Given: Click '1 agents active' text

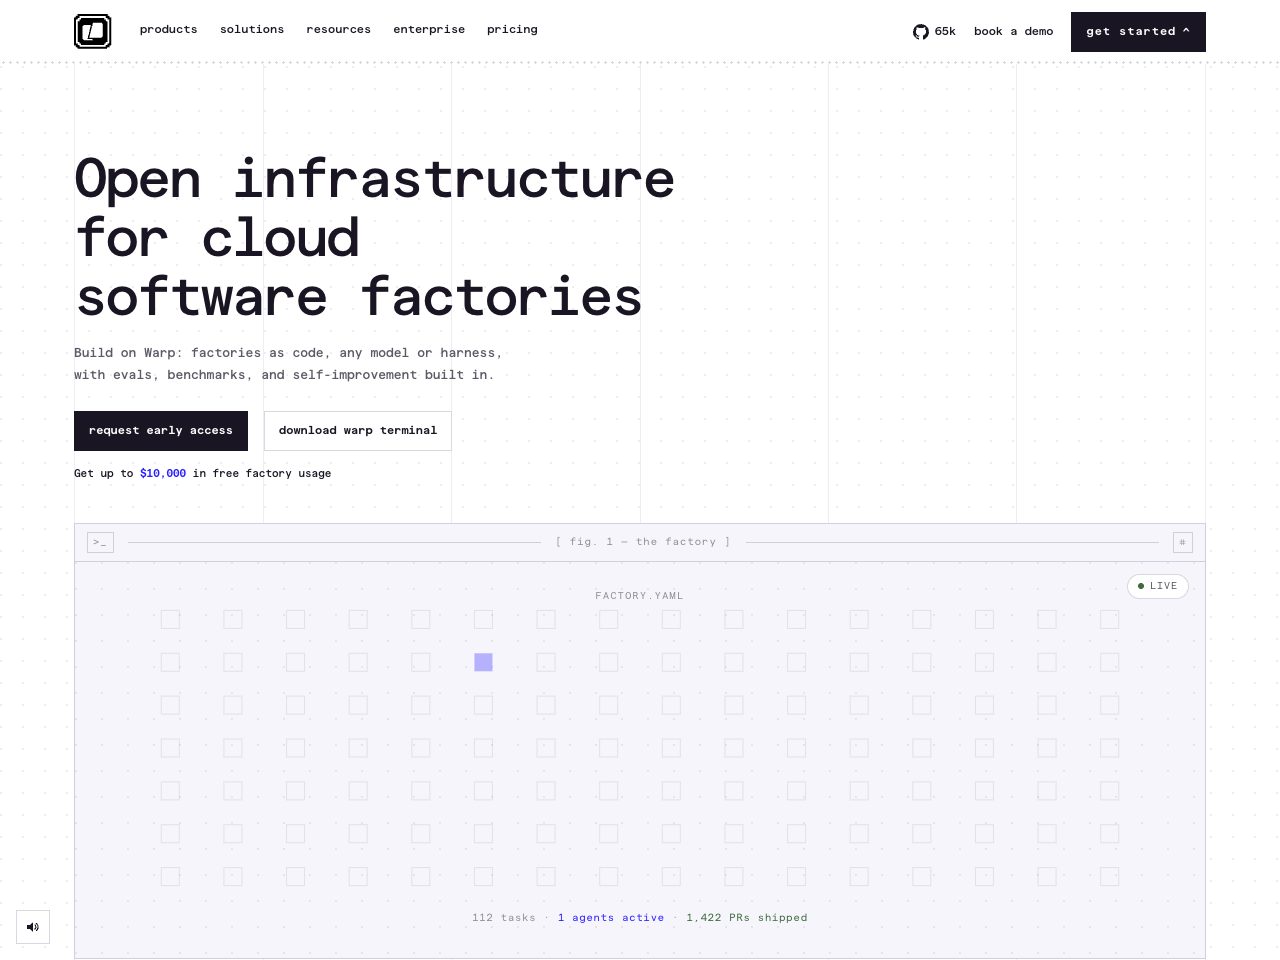Looking at the screenshot, I should pyautogui.click(x=611, y=918).
